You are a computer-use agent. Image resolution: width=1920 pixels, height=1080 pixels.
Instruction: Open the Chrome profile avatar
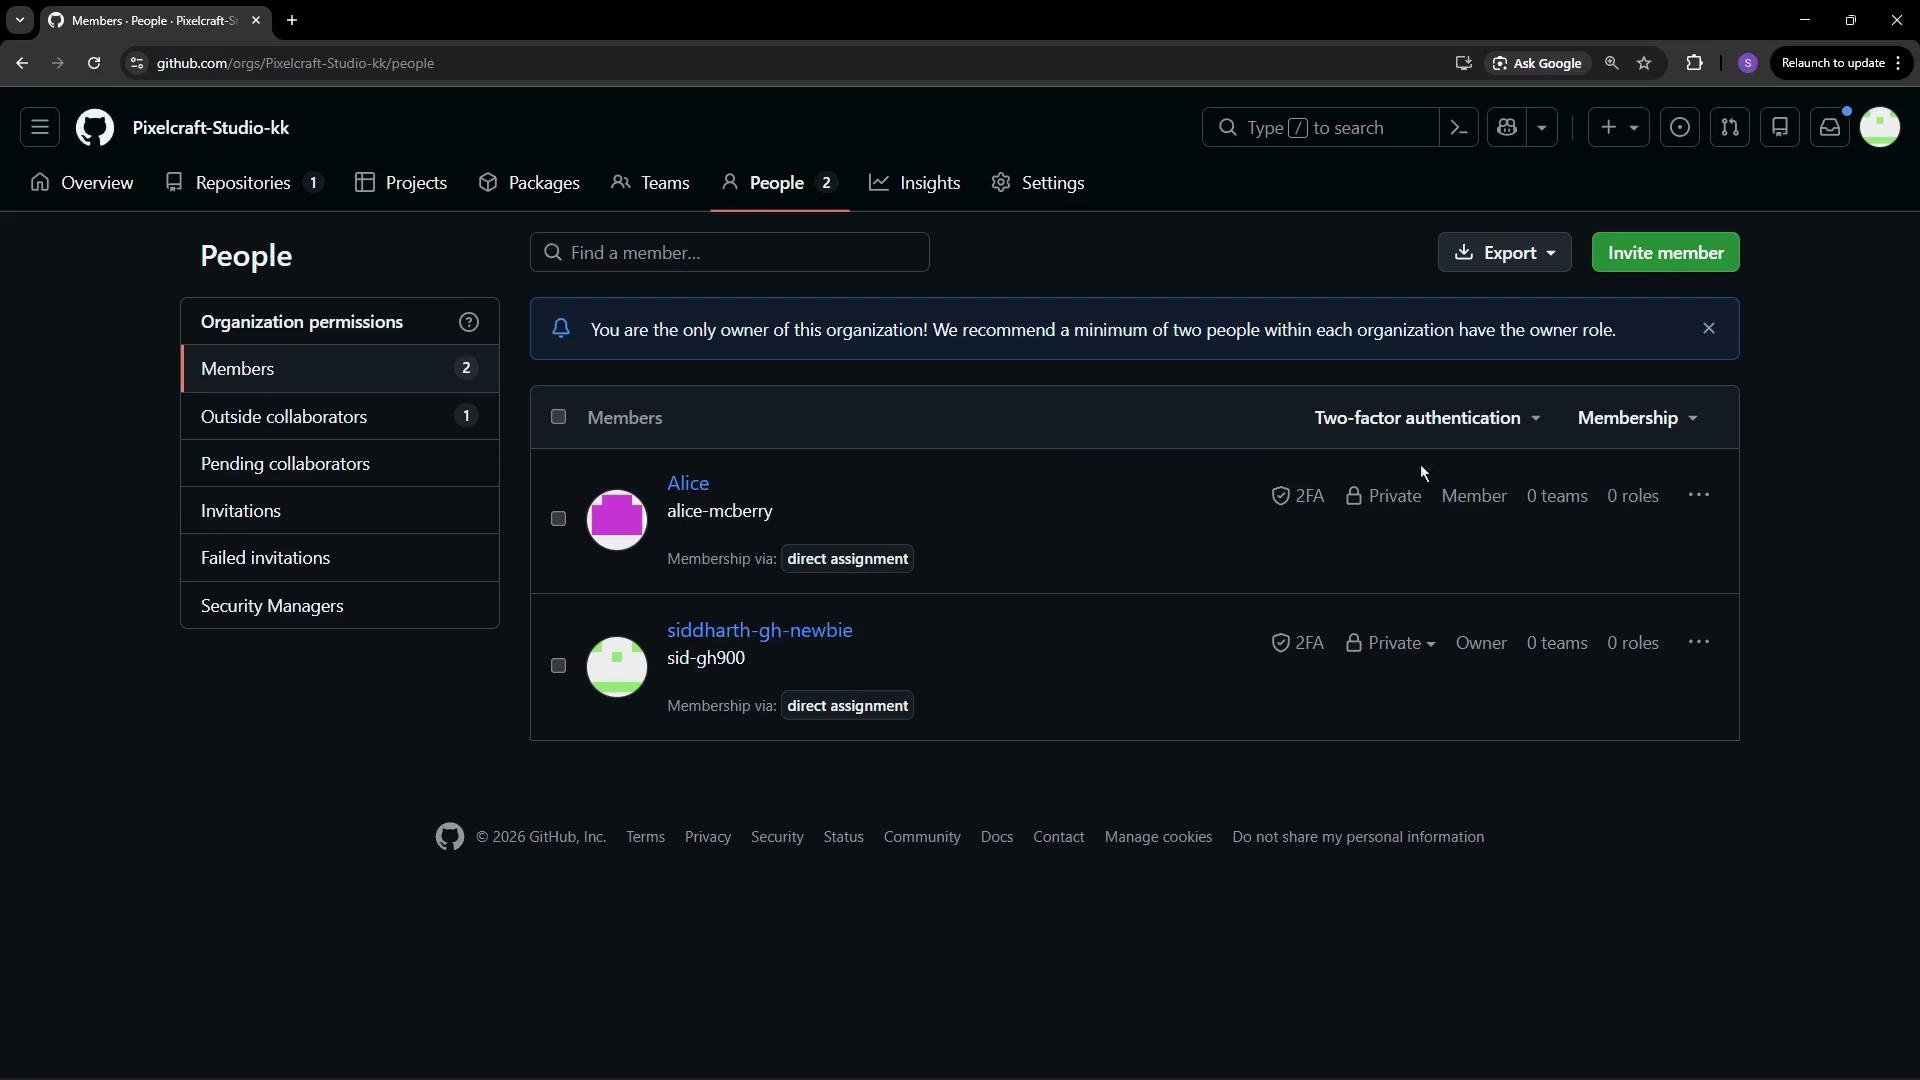pos(1748,63)
